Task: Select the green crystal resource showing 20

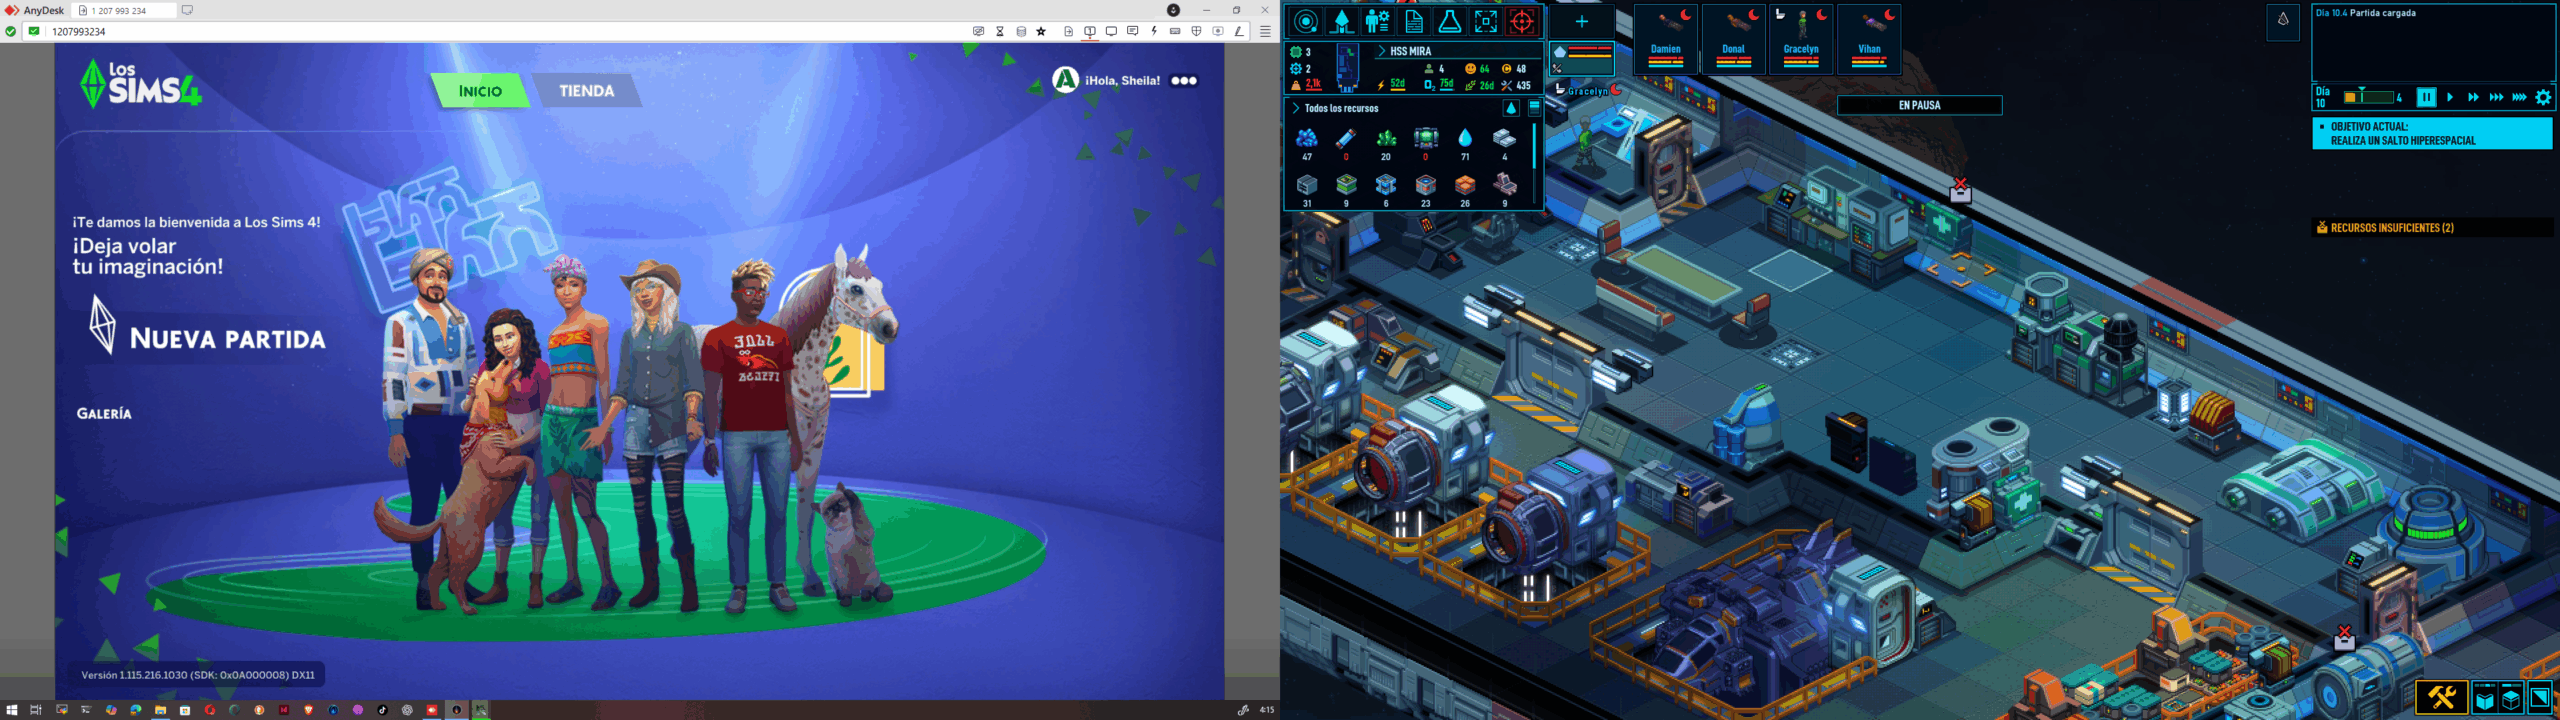Action: [1386, 143]
